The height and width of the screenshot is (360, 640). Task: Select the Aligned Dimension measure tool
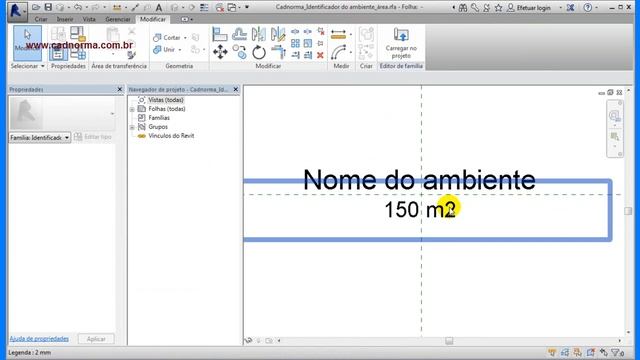(x=338, y=35)
